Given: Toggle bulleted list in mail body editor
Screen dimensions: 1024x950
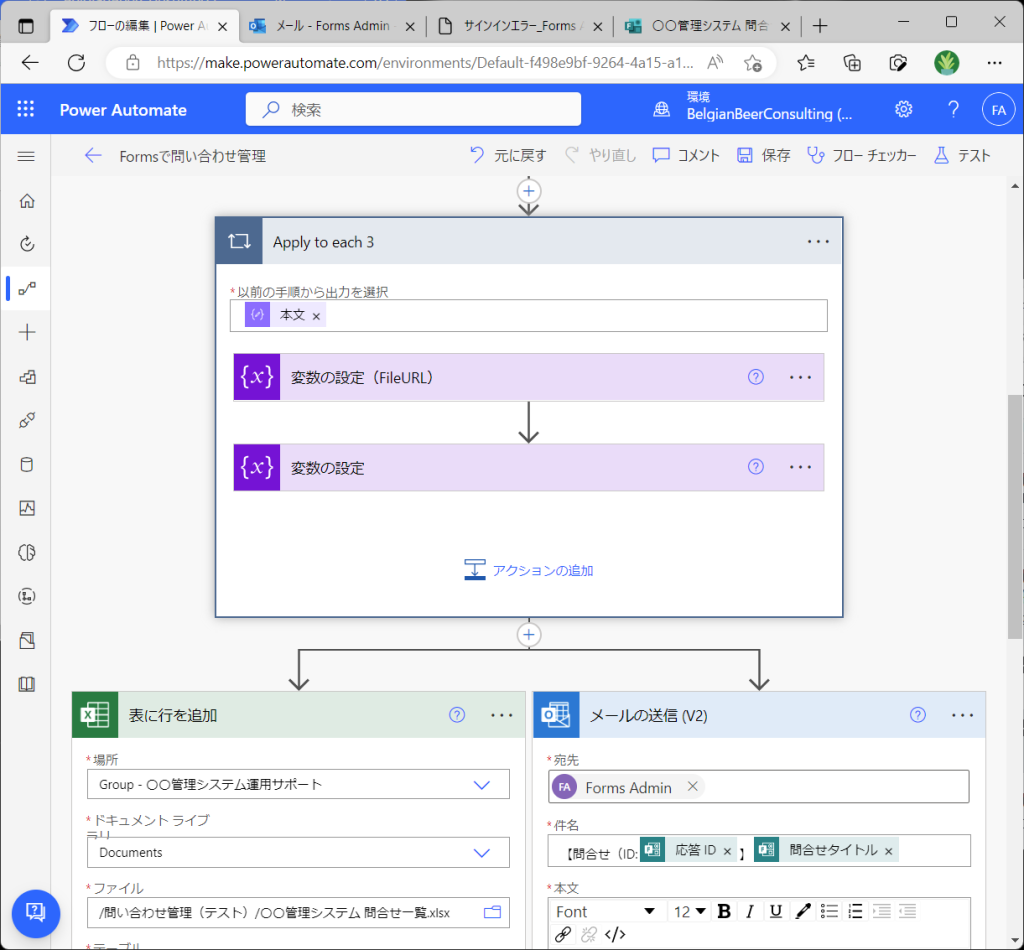Looking at the screenshot, I should pos(829,911).
